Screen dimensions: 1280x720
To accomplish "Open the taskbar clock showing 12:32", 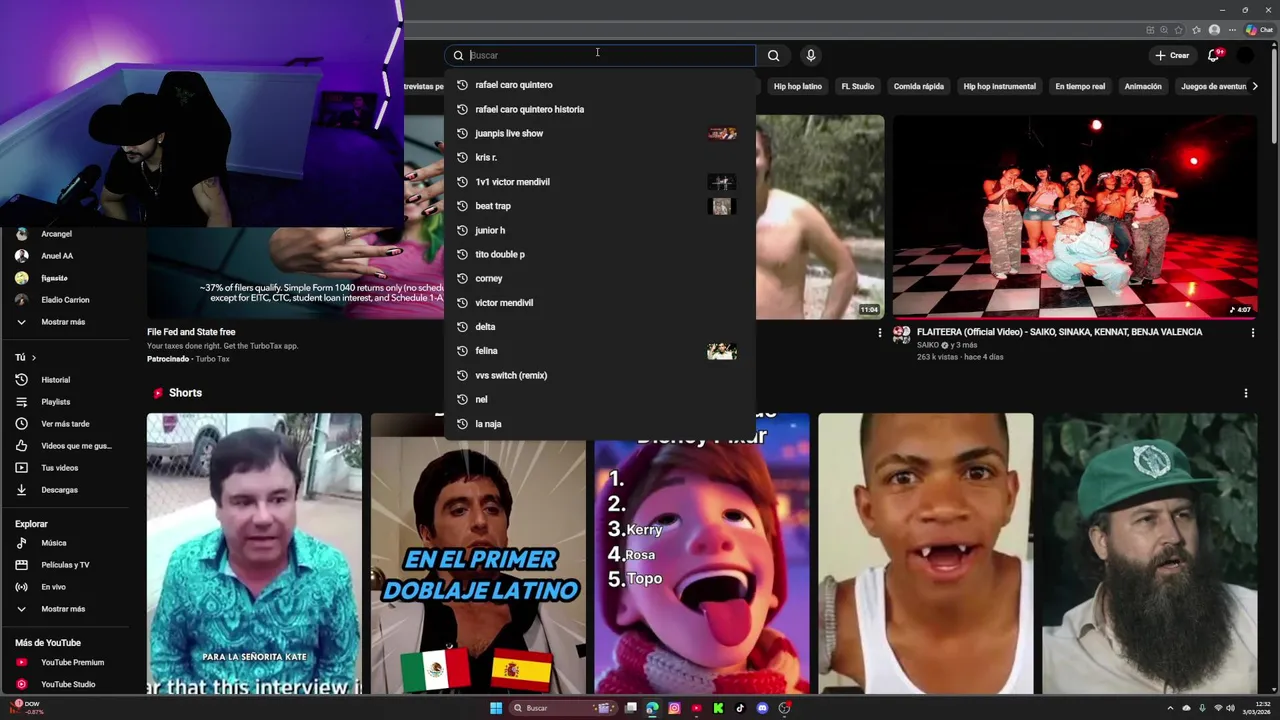I will pos(1258,708).
